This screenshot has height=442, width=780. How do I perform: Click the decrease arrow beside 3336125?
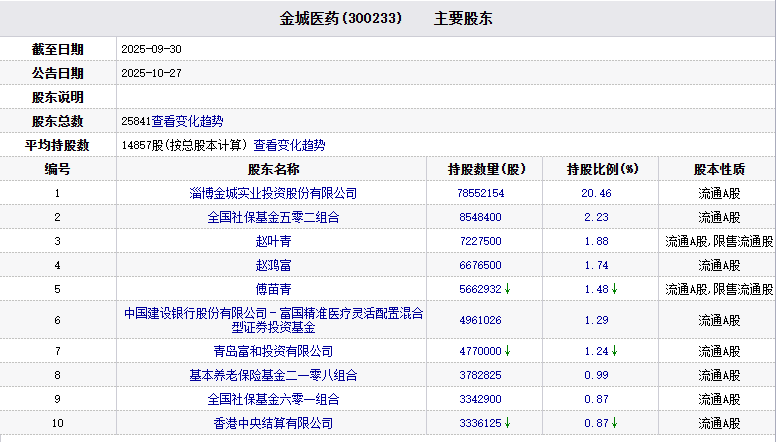508,423
